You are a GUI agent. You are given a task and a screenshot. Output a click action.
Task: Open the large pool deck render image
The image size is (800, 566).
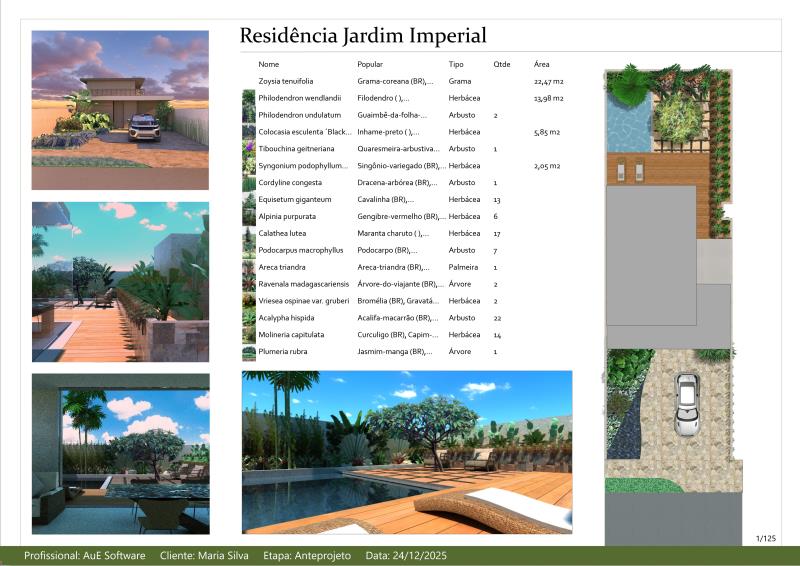(407, 452)
